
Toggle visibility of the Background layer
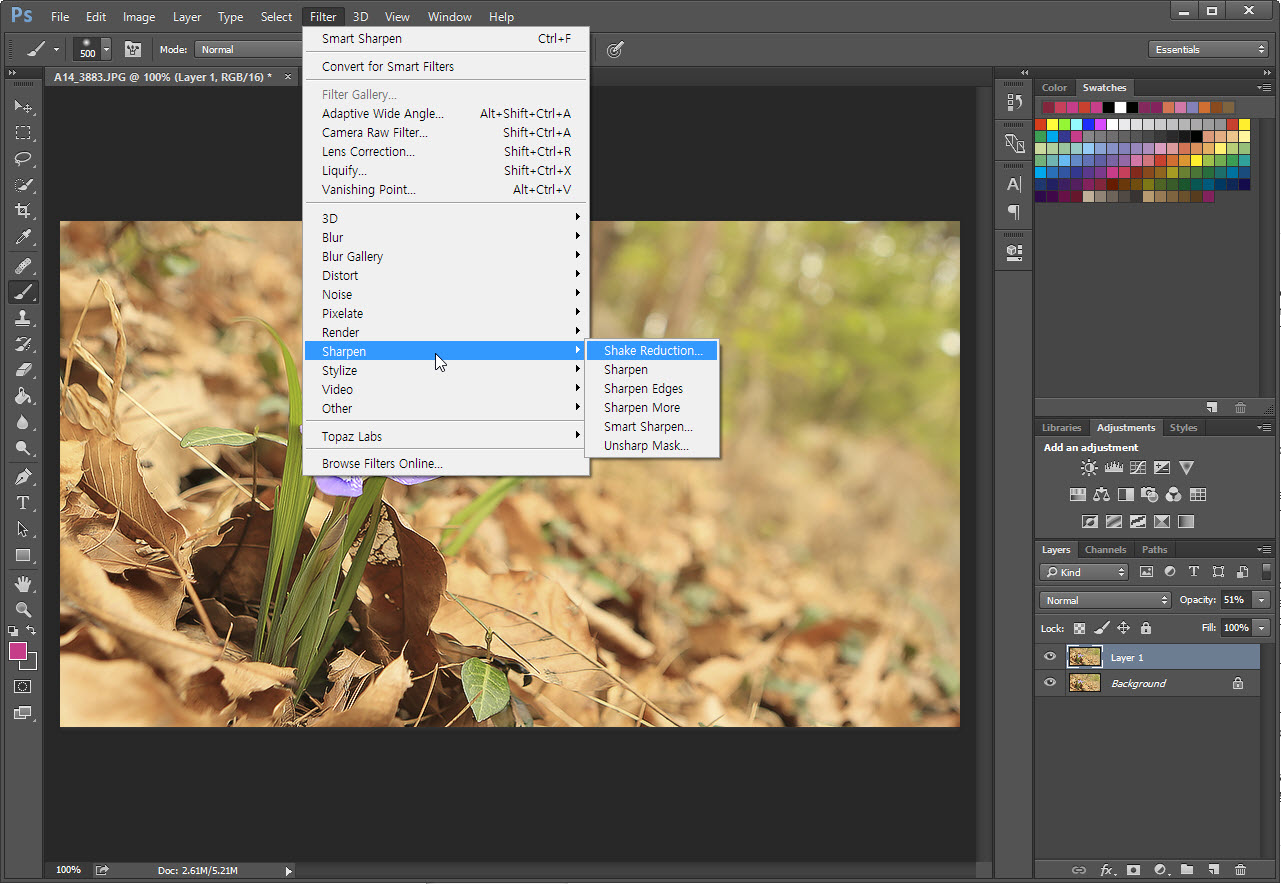[x=1050, y=683]
